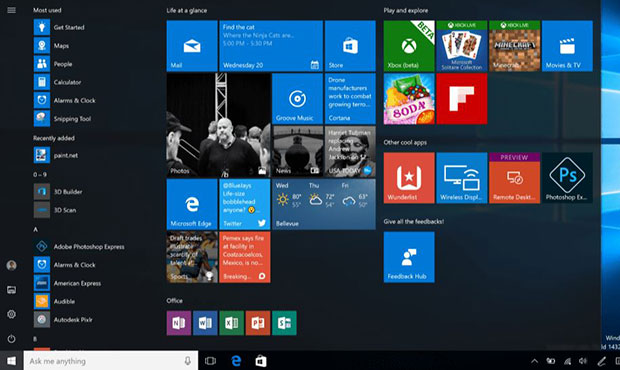620x370 pixels.
Task: Click the Play and explore group header
Action: tap(406, 10)
